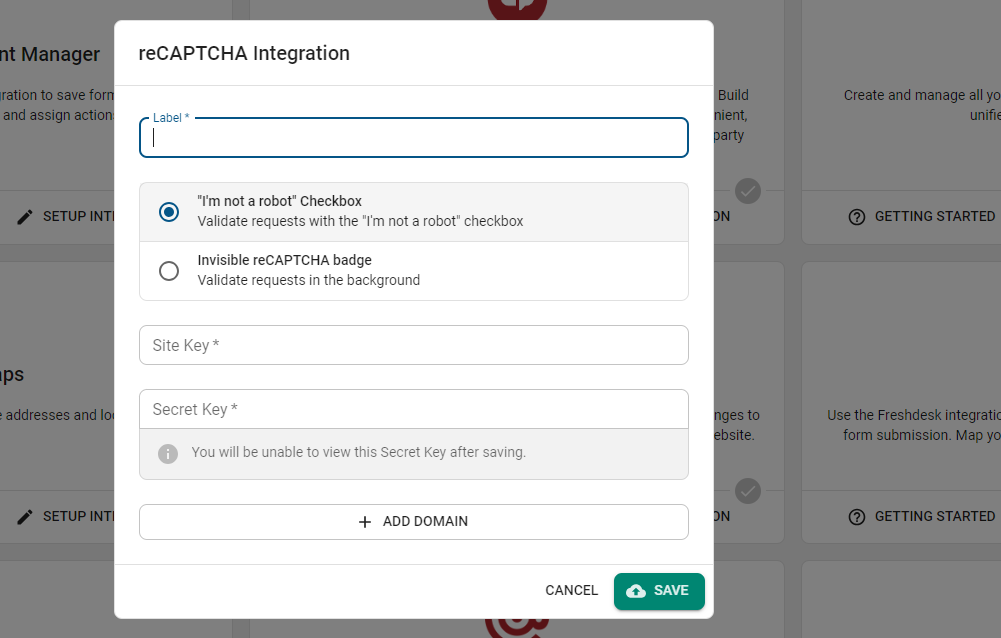Focus the Label input field
The image size is (1001, 638).
(414, 137)
